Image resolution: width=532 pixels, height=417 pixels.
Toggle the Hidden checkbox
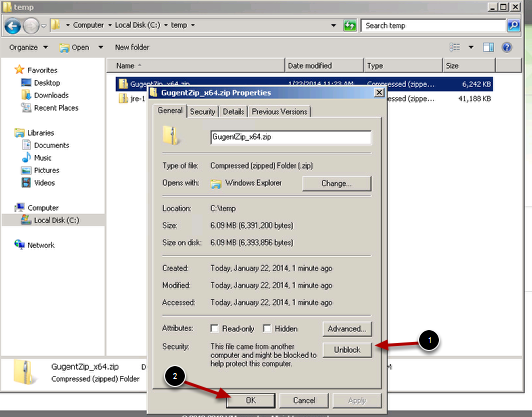coord(267,328)
